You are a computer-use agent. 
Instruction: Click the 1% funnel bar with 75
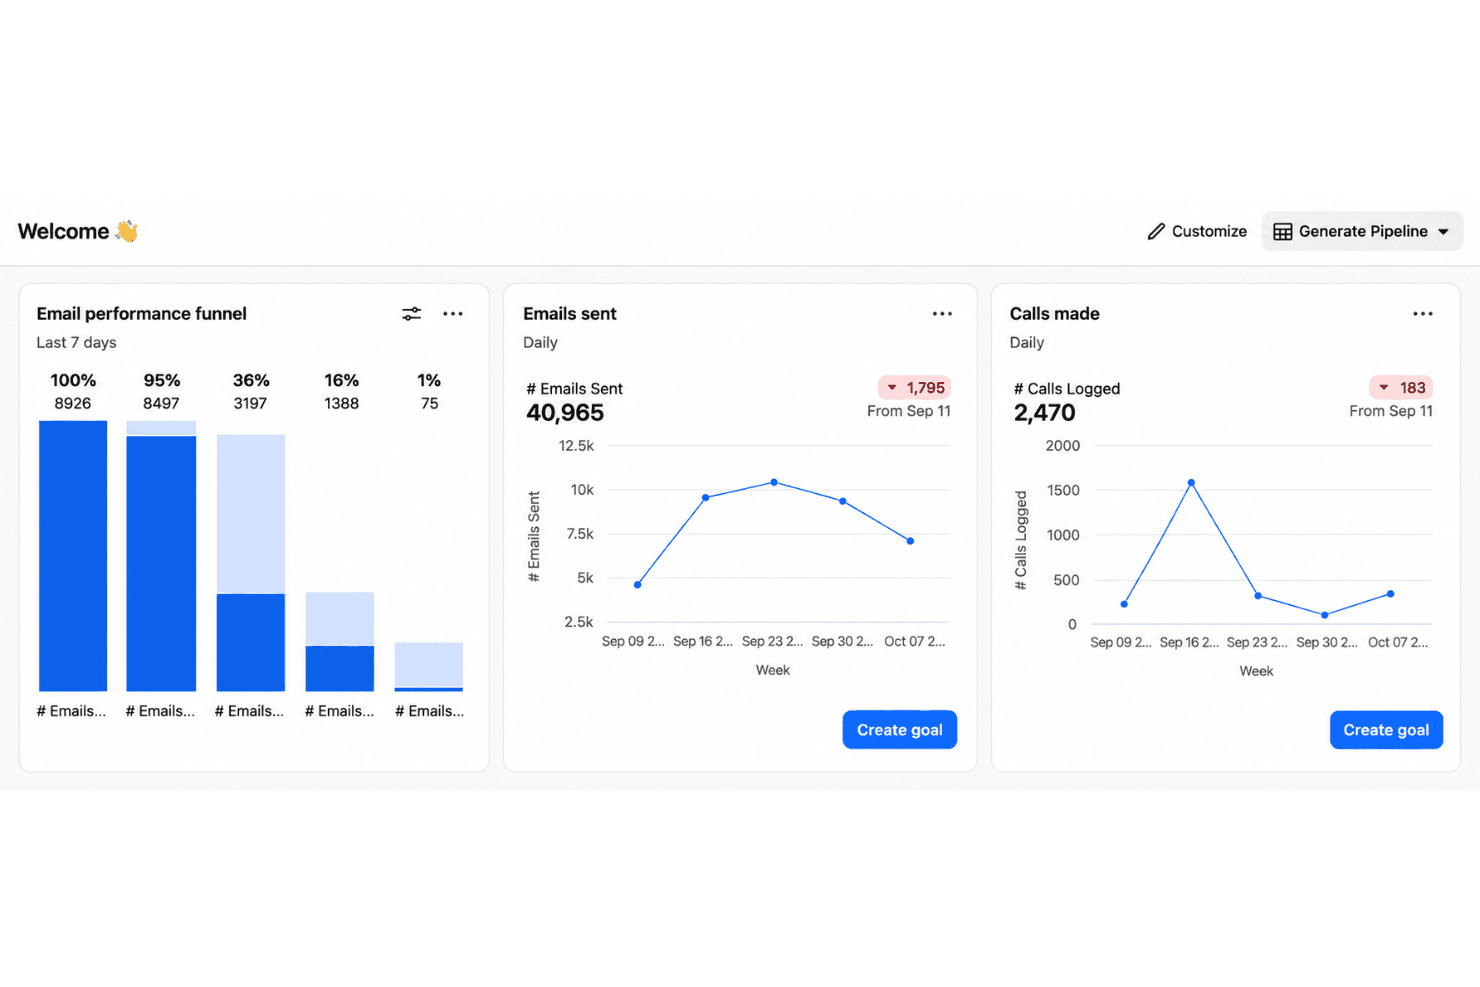coord(429,667)
